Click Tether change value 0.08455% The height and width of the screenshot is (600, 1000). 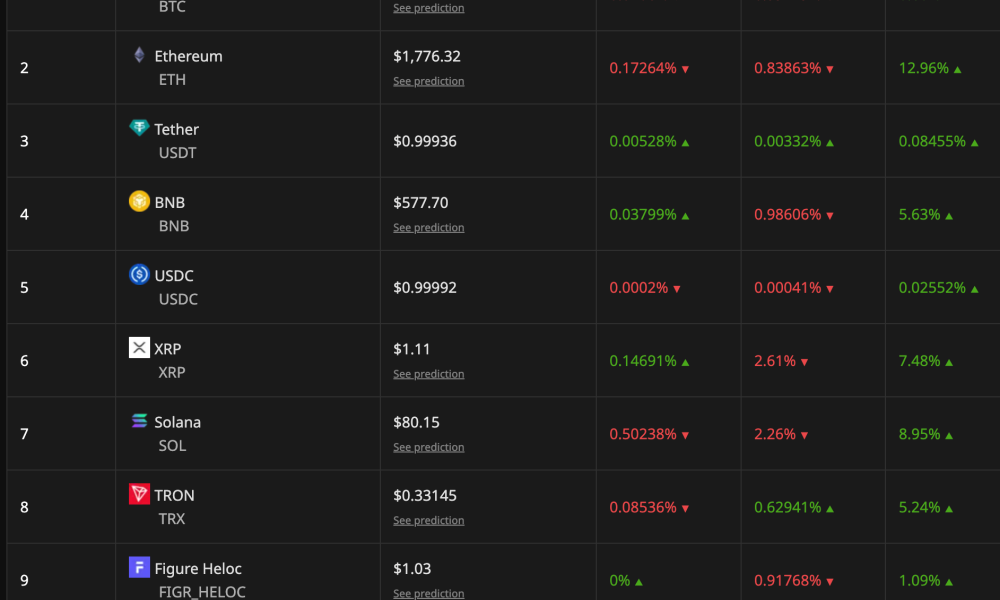coord(932,142)
